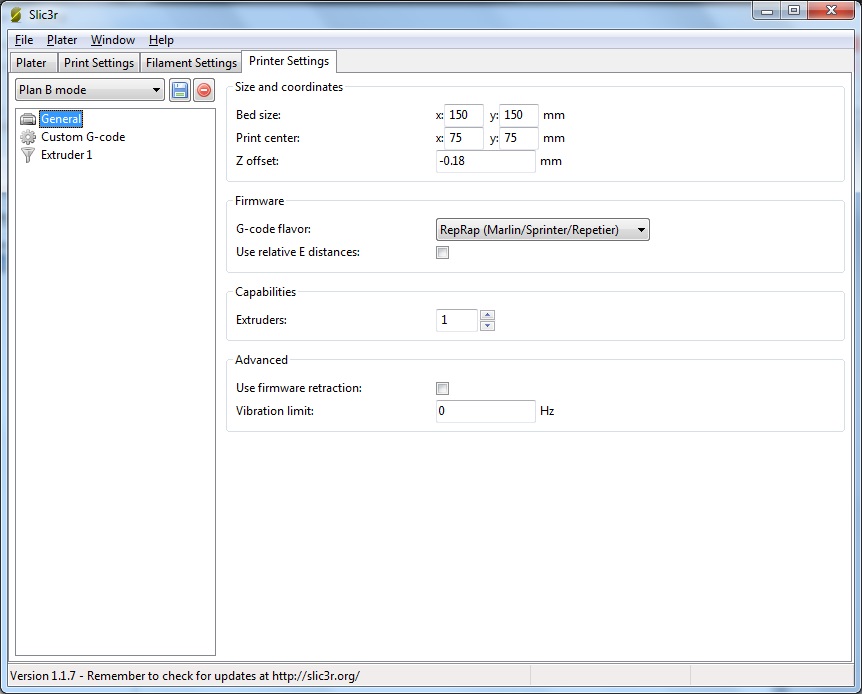Click the Print center y field

point(518,138)
